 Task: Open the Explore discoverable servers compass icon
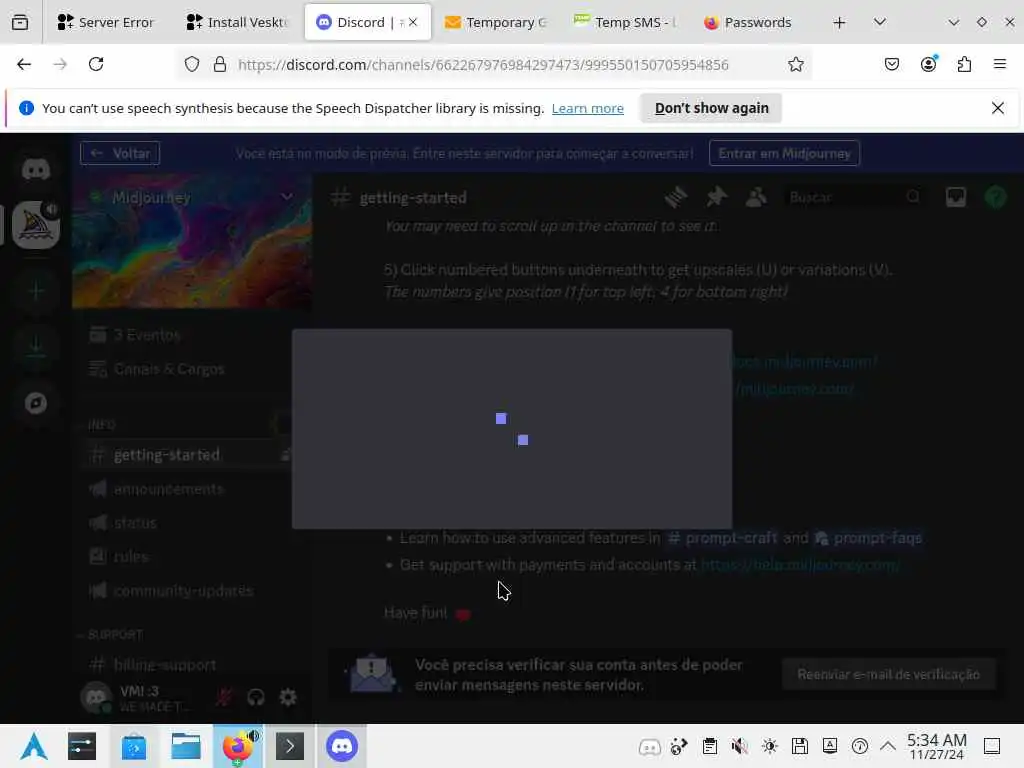point(36,403)
